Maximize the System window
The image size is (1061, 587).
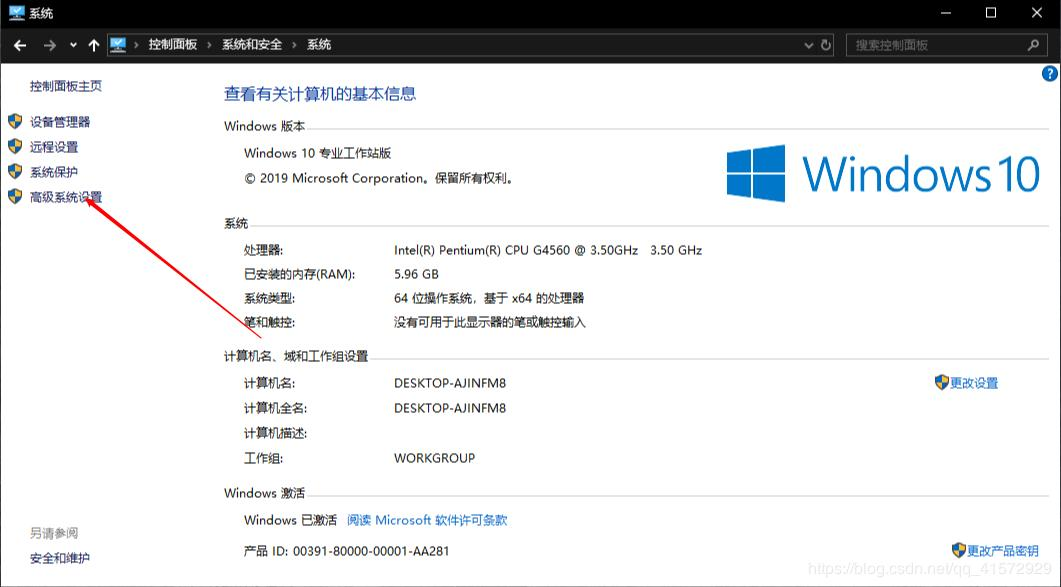[x=991, y=13]
